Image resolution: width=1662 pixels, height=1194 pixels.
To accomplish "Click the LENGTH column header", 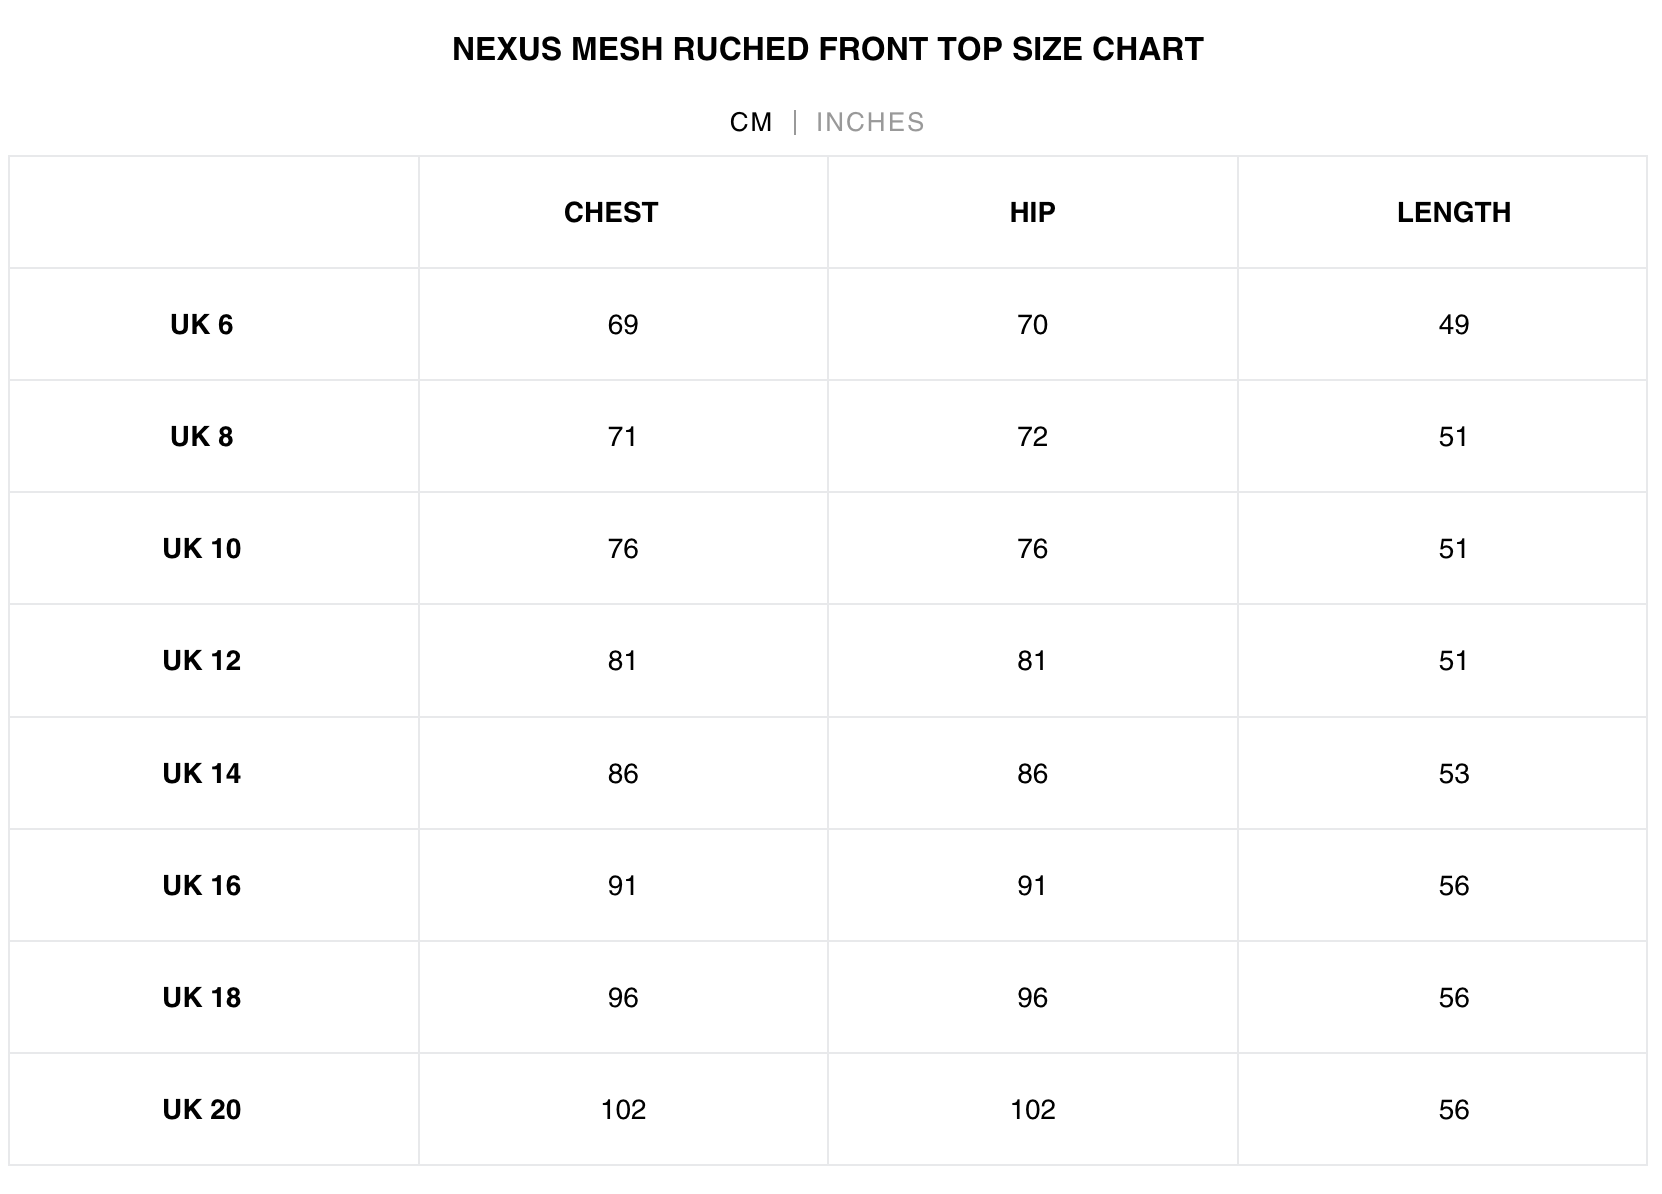I will click(1453, 212).
